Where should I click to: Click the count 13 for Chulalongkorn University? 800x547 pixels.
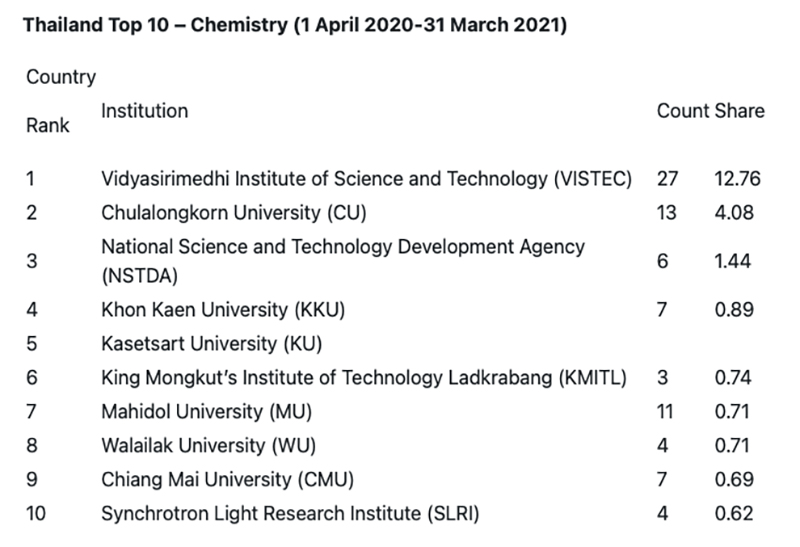(x=666, y=212)
